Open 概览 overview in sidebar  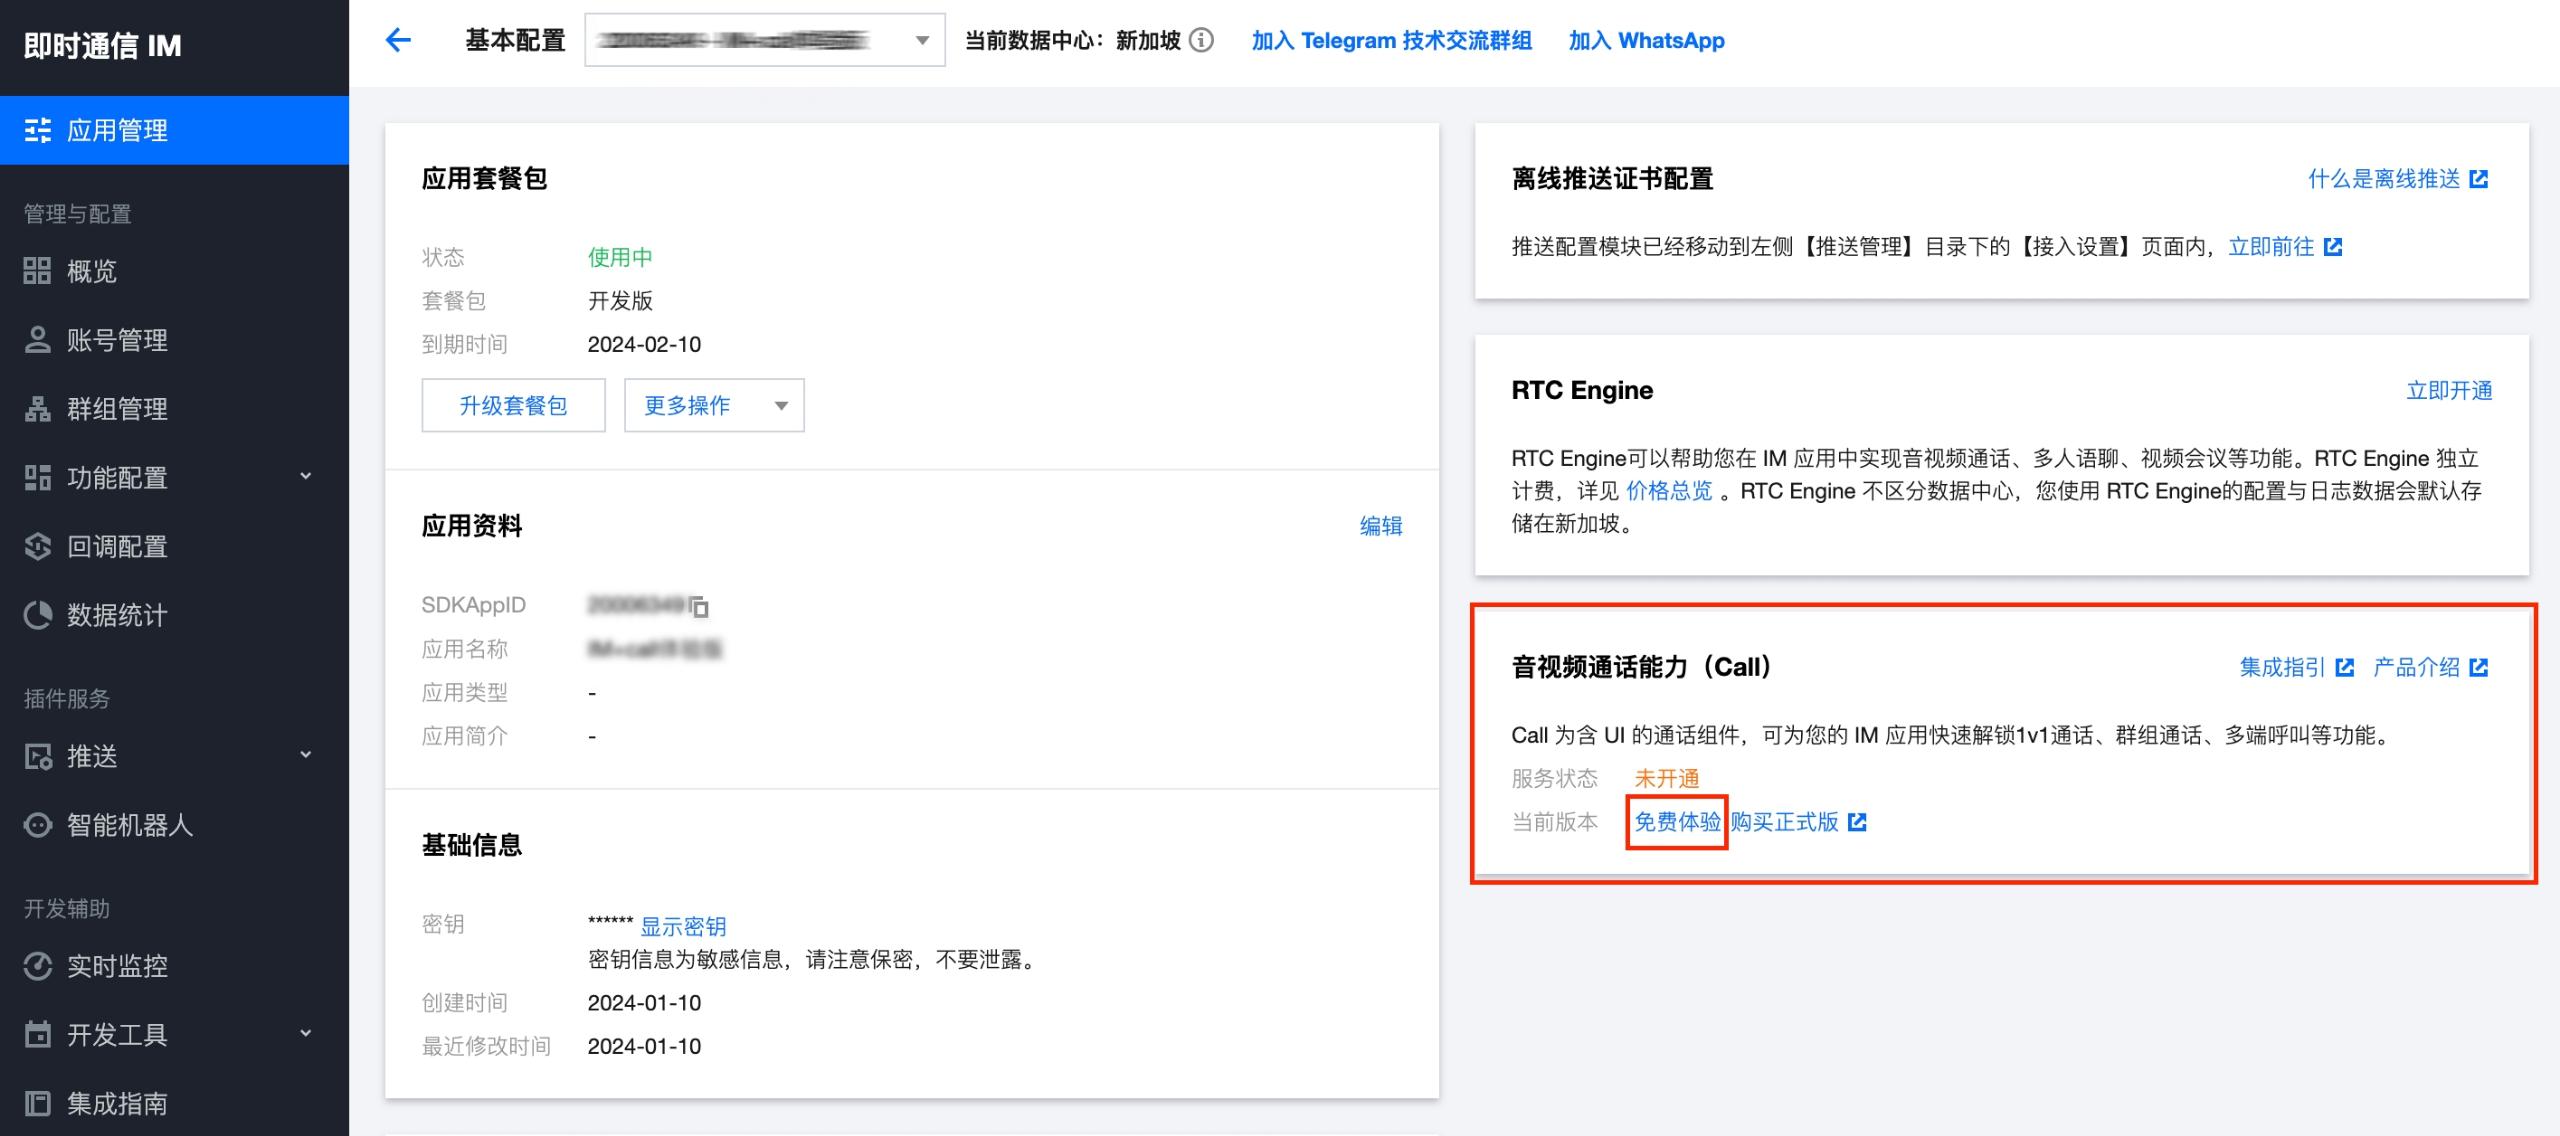92,271
